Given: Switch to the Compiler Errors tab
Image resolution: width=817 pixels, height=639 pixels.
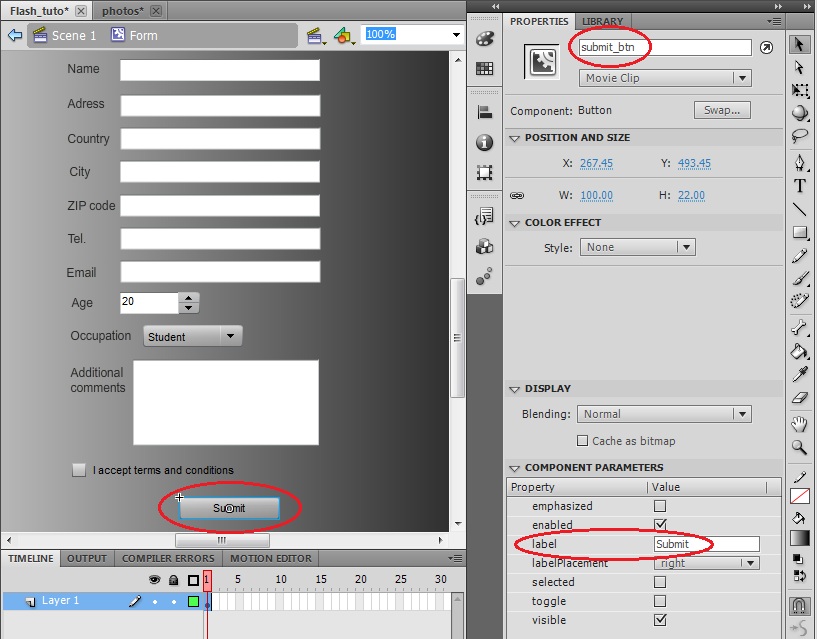Looking at the screenshot, I should pyautogui.click(x=168, y=558).
